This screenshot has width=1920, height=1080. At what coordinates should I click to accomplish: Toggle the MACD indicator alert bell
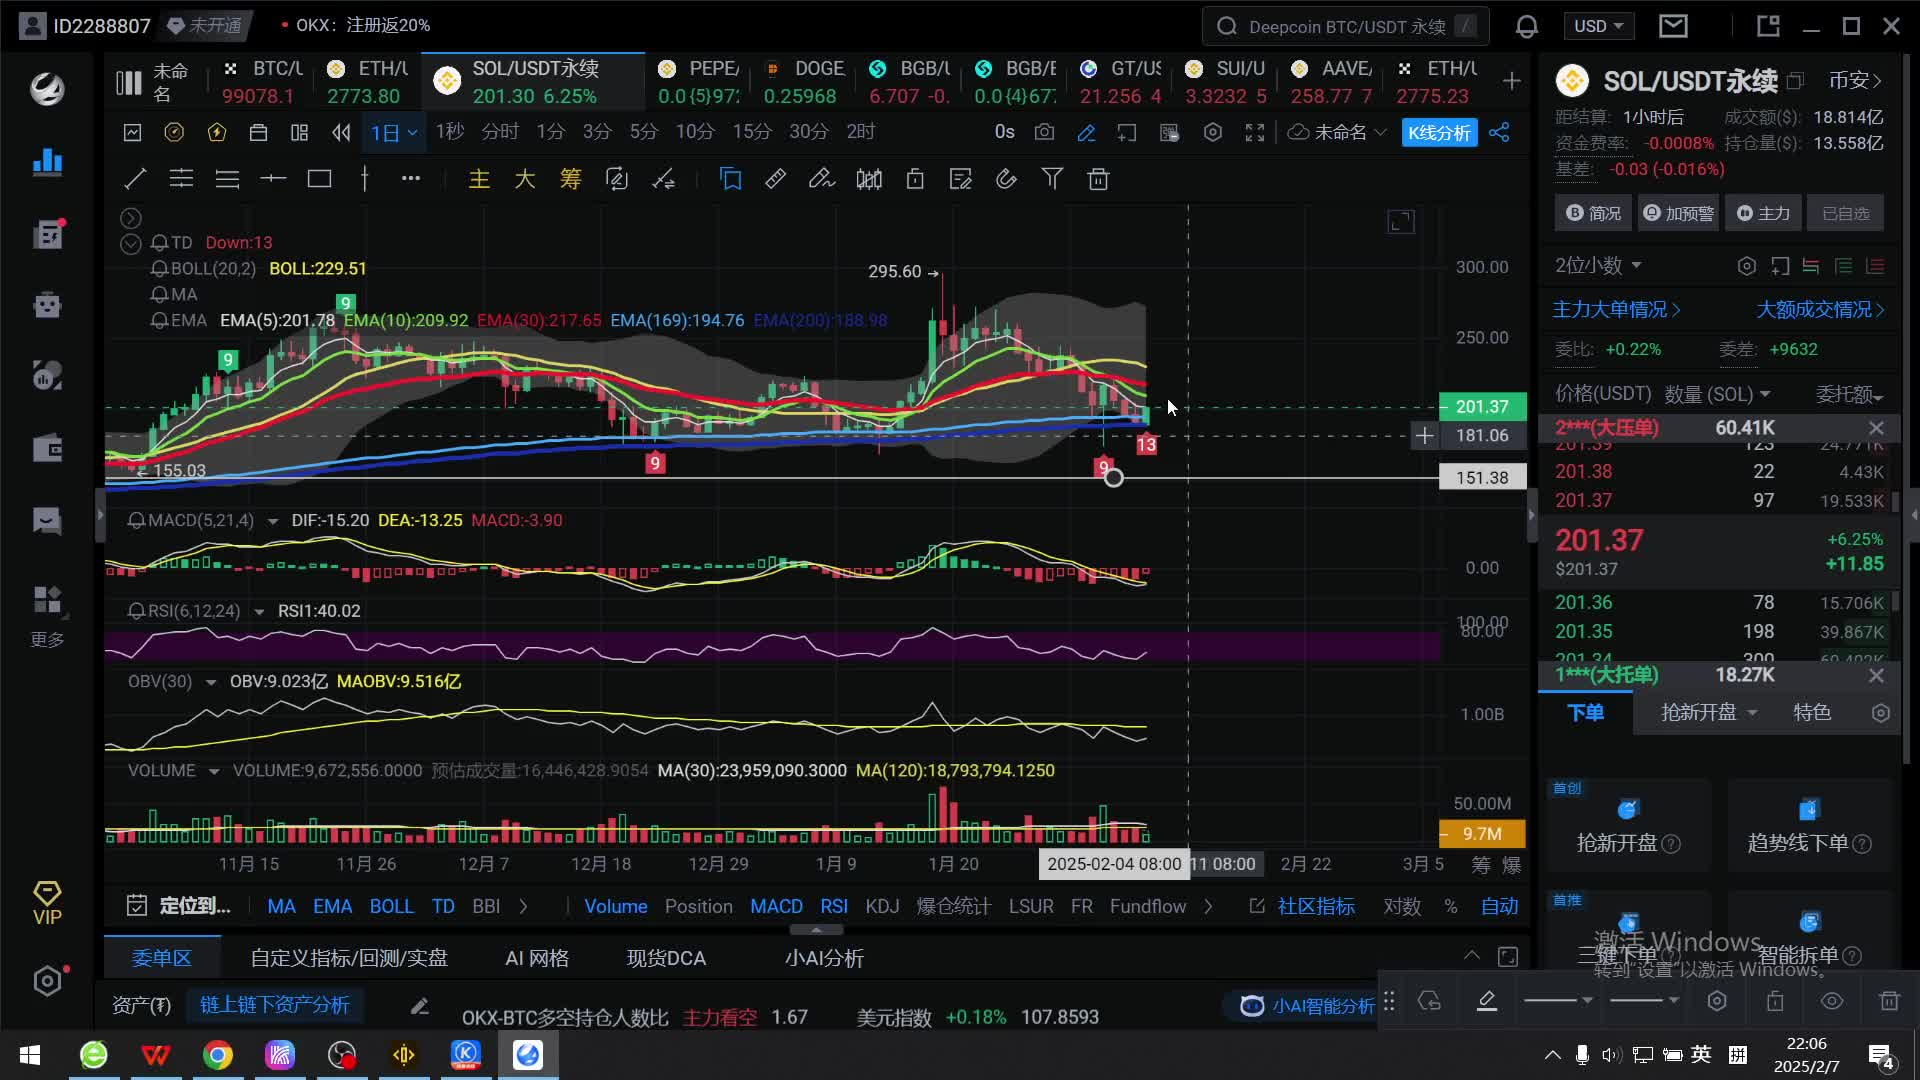point(137,521)
